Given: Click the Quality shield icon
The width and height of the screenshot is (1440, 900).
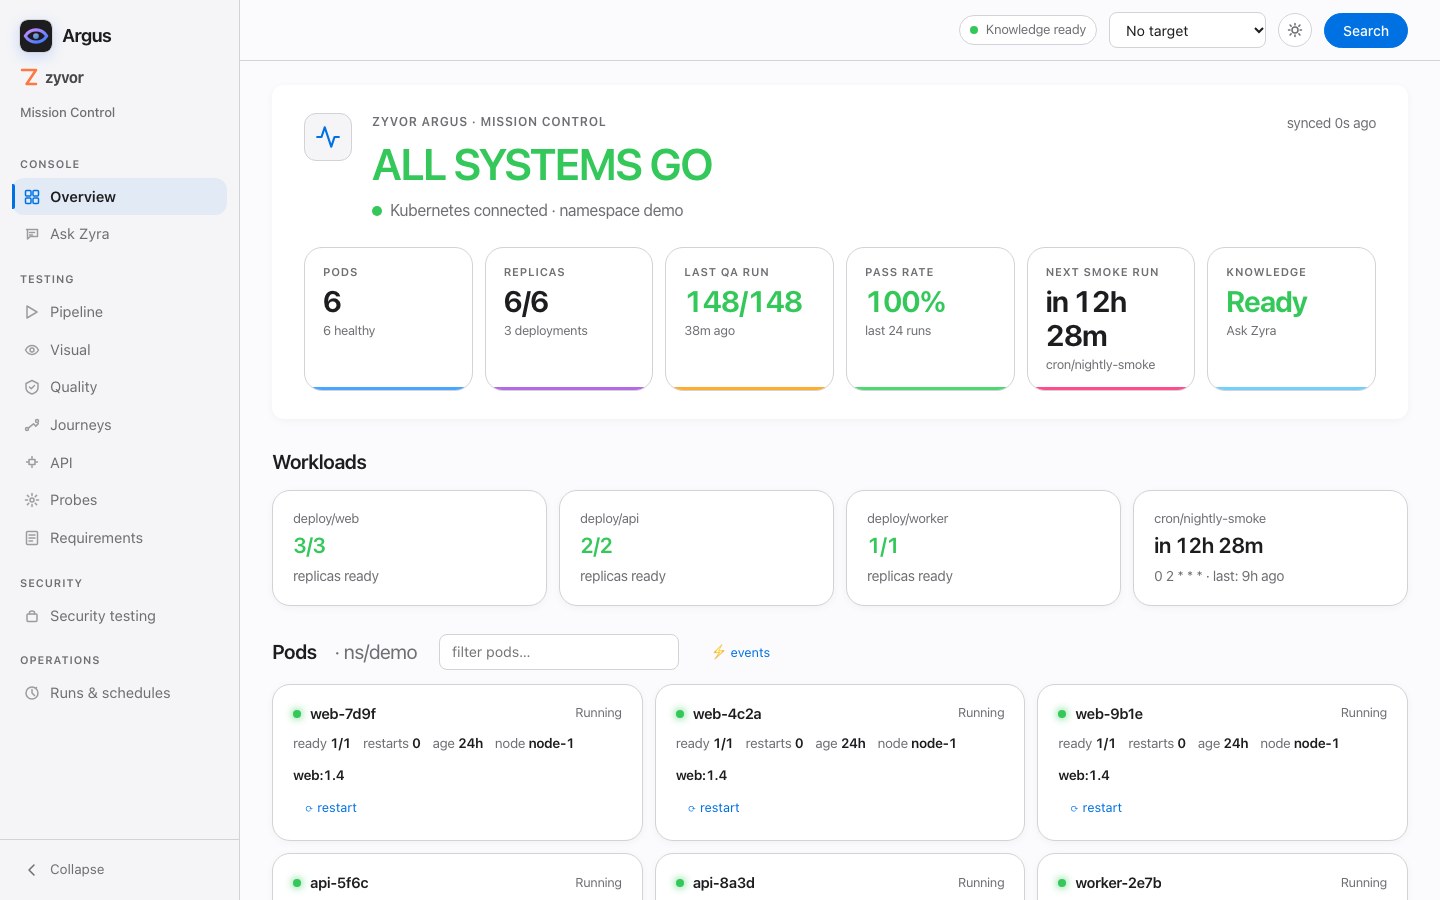Looking at the screenshot, I should pos(32,387).
